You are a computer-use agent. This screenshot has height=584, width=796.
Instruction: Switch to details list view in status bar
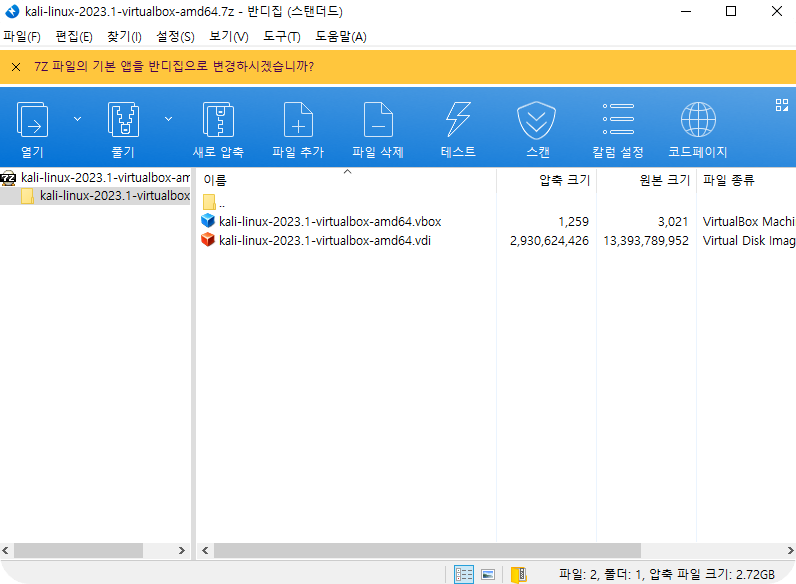pyautogui.click(x=463, y=574)
